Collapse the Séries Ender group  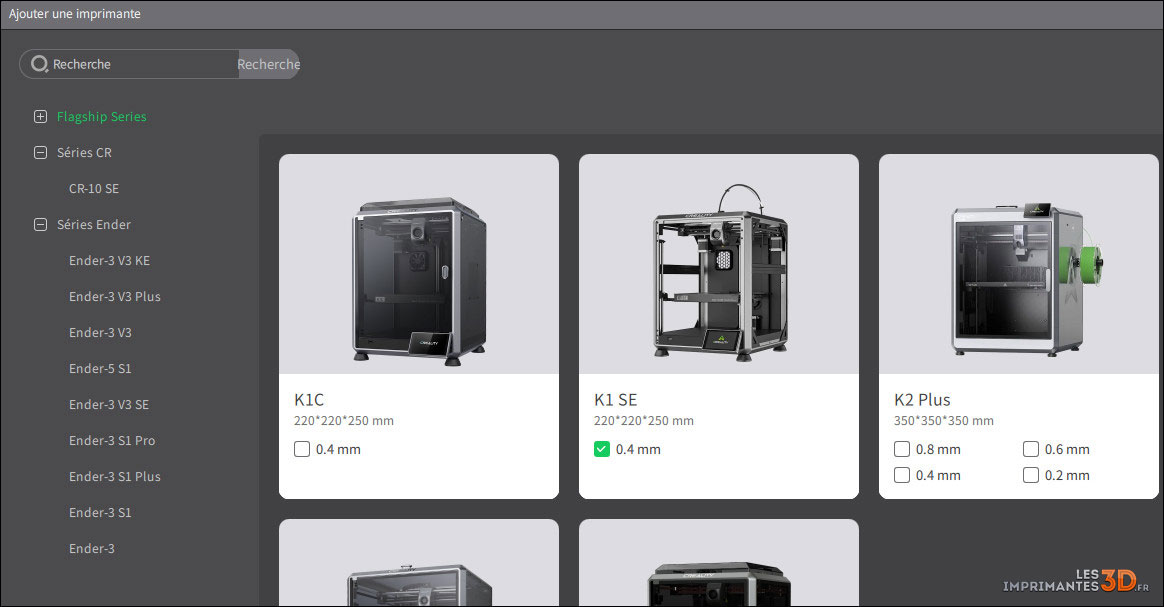[41, 224]
